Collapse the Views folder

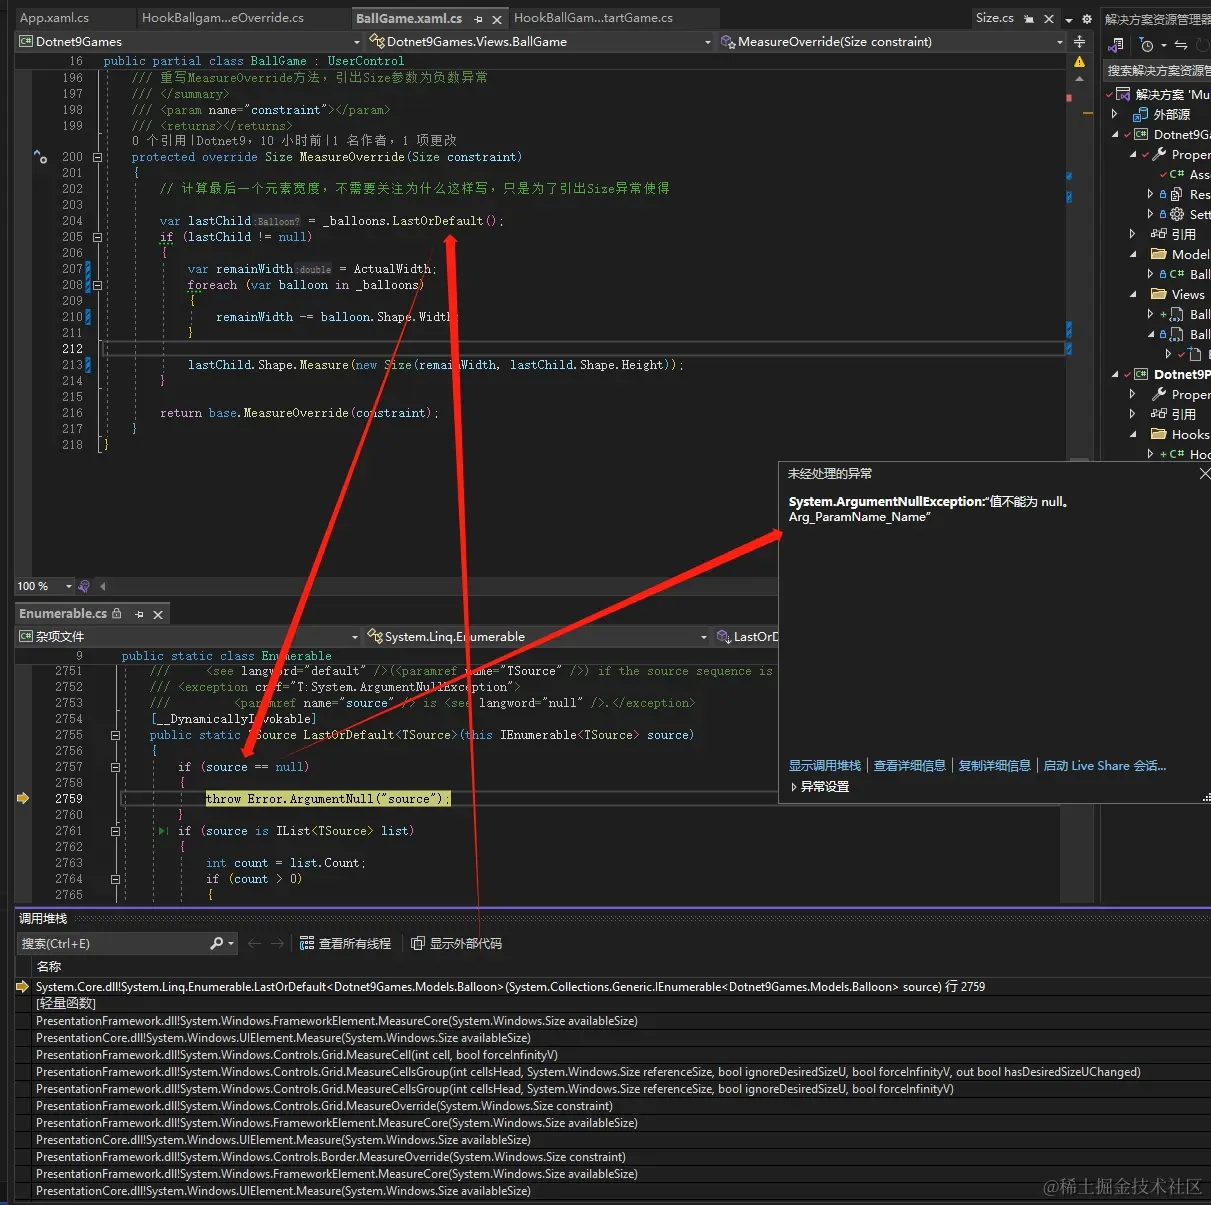pyautogui.click(x=1133, y=294)
